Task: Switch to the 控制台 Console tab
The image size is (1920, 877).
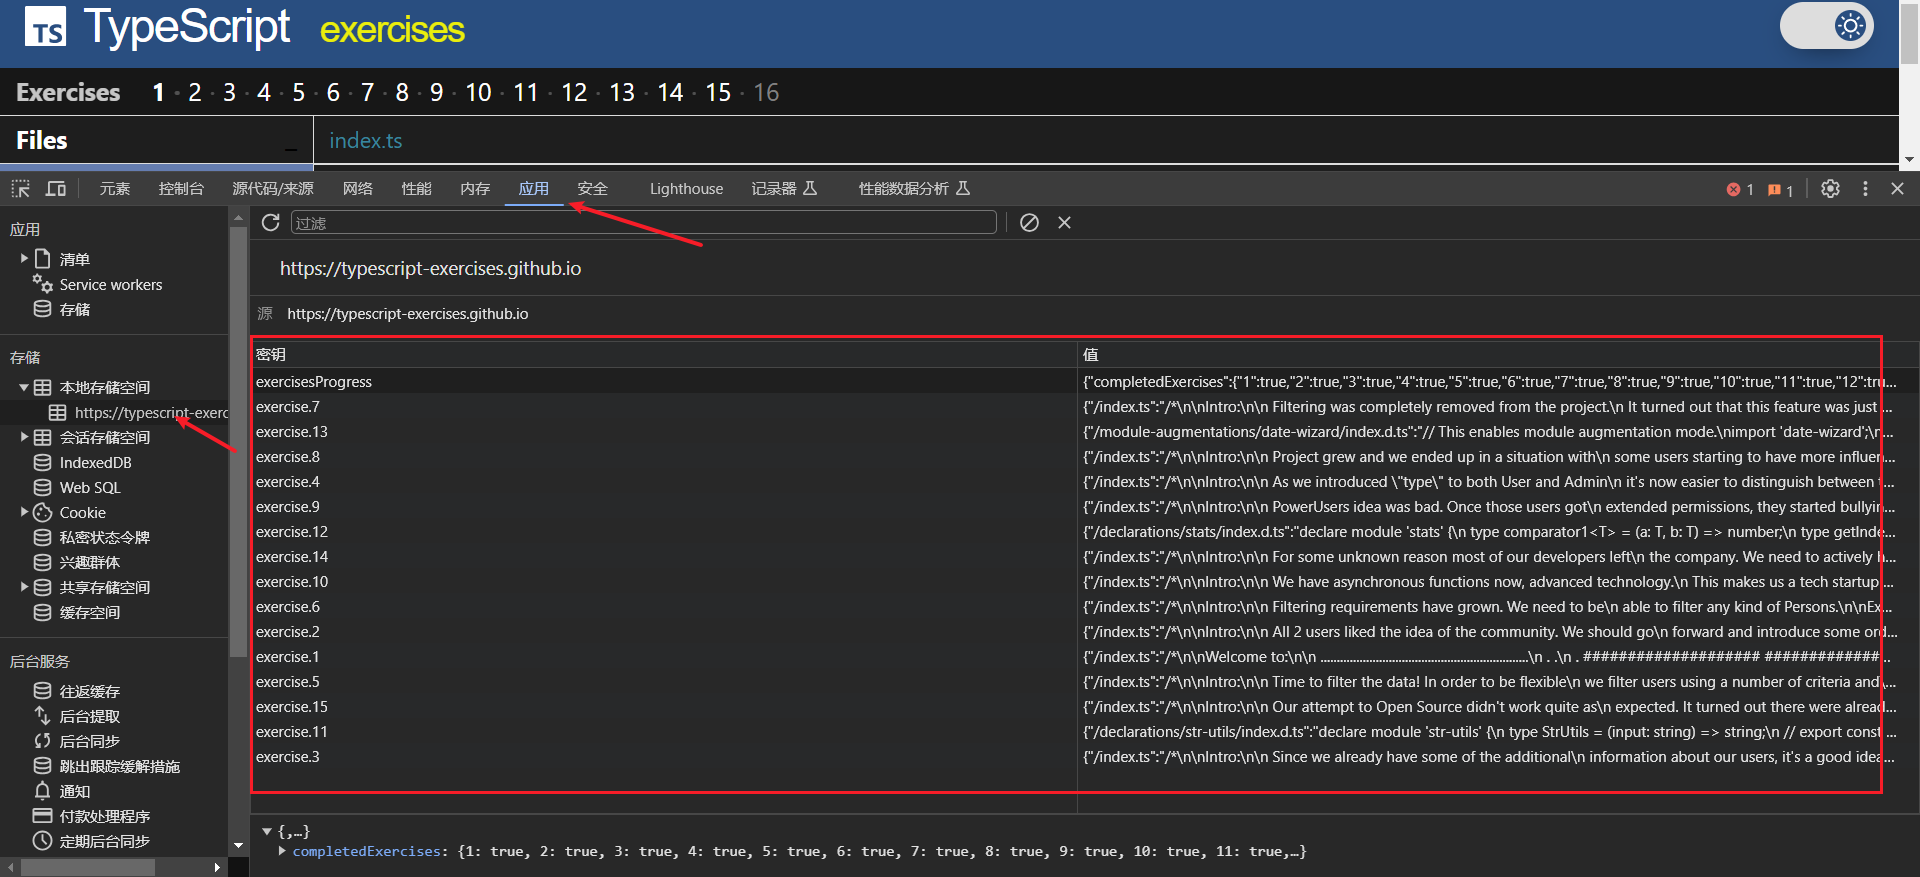Action: click(x=181, y=189)
